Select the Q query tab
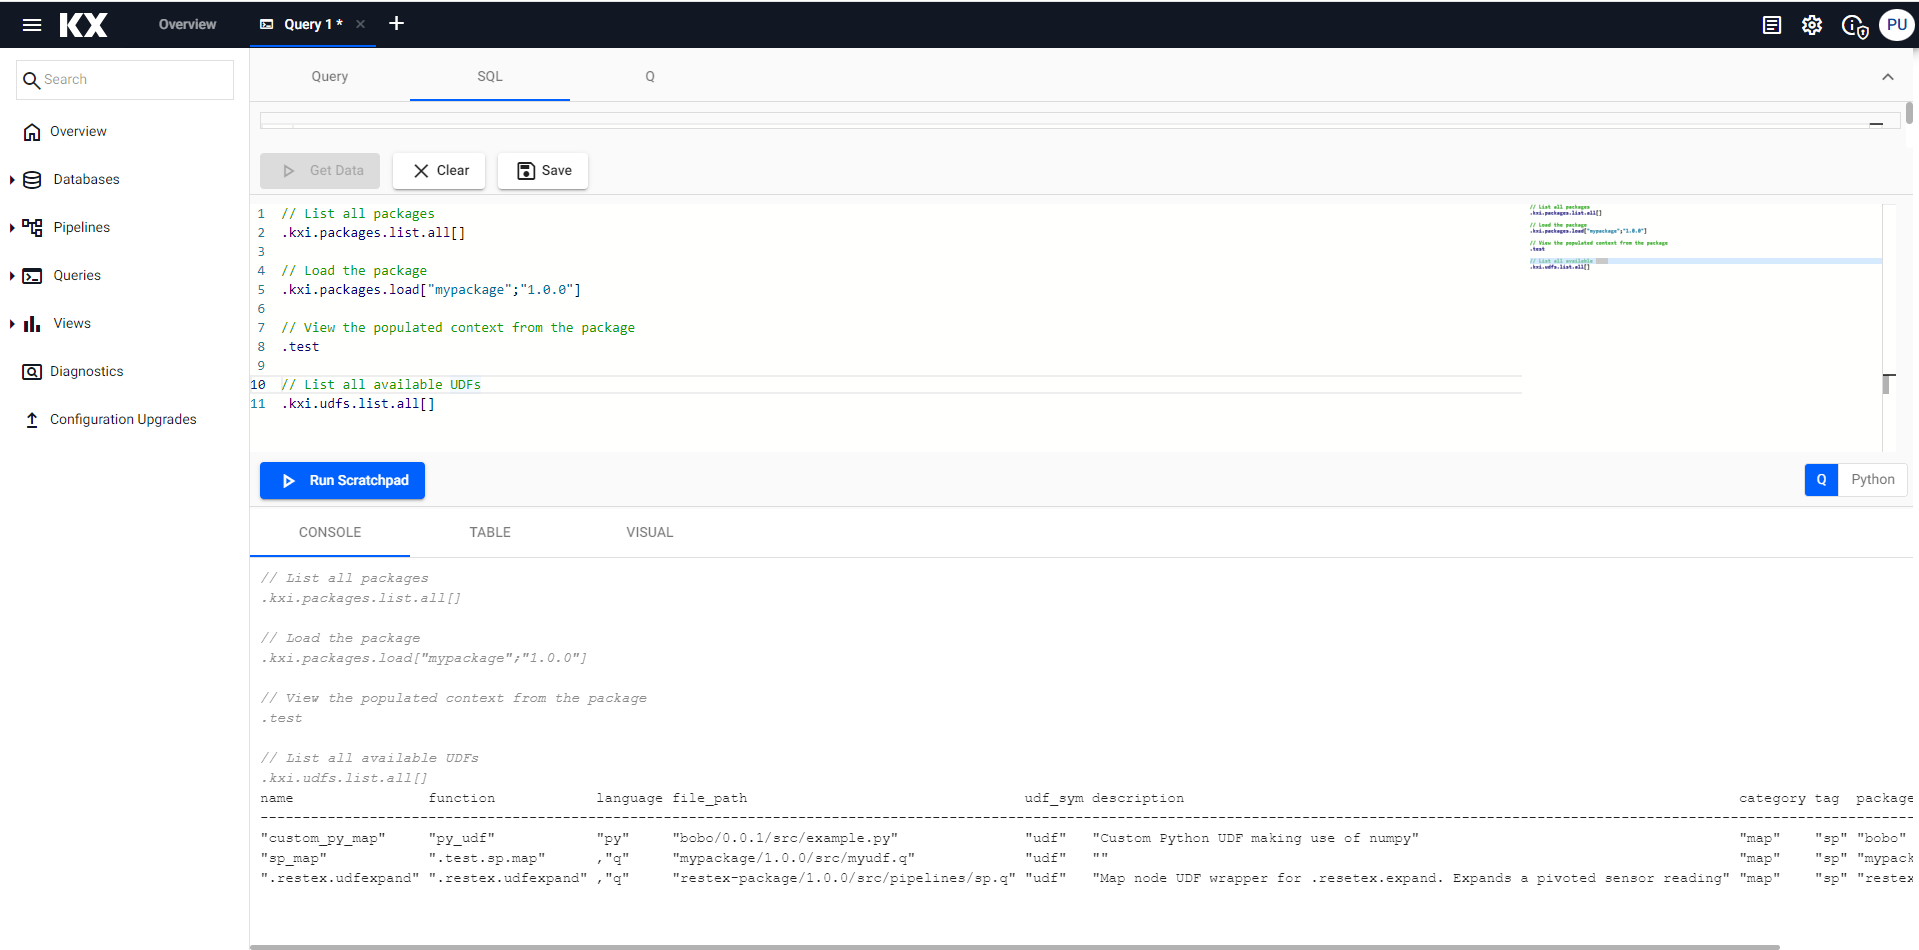 click(650, 77)
